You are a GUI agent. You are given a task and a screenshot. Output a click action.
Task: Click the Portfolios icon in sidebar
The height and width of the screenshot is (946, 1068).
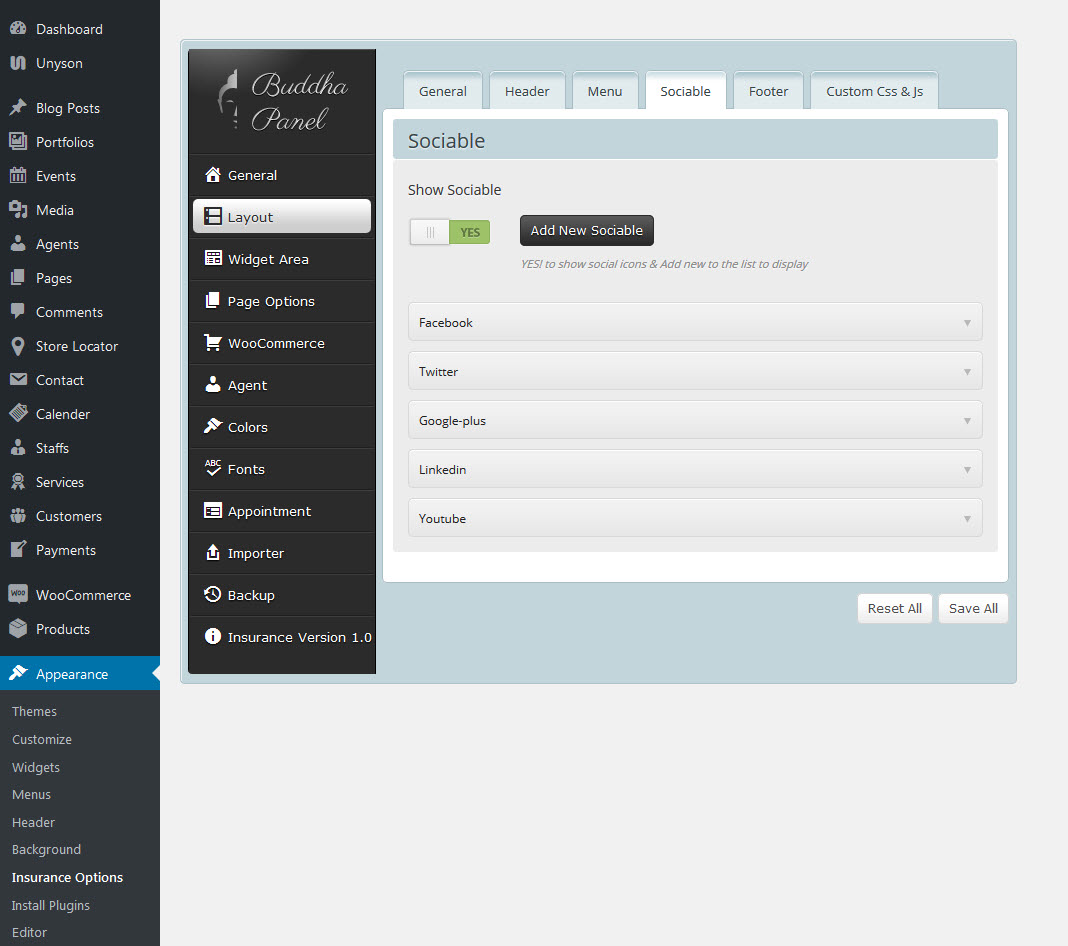[x=18, y=142]
